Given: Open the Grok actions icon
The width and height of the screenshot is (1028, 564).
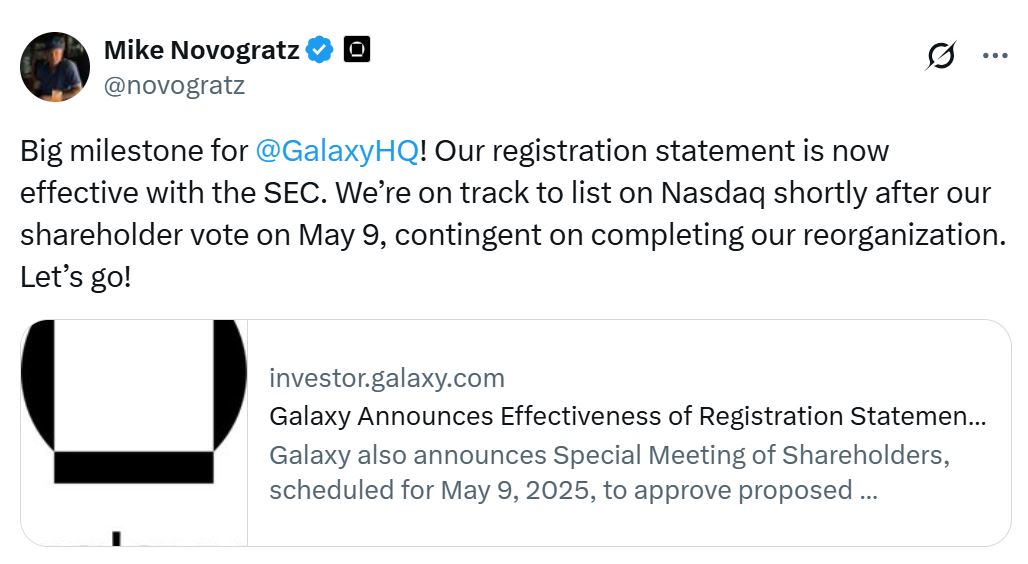Looking at the screenshot, I should 940,56.
